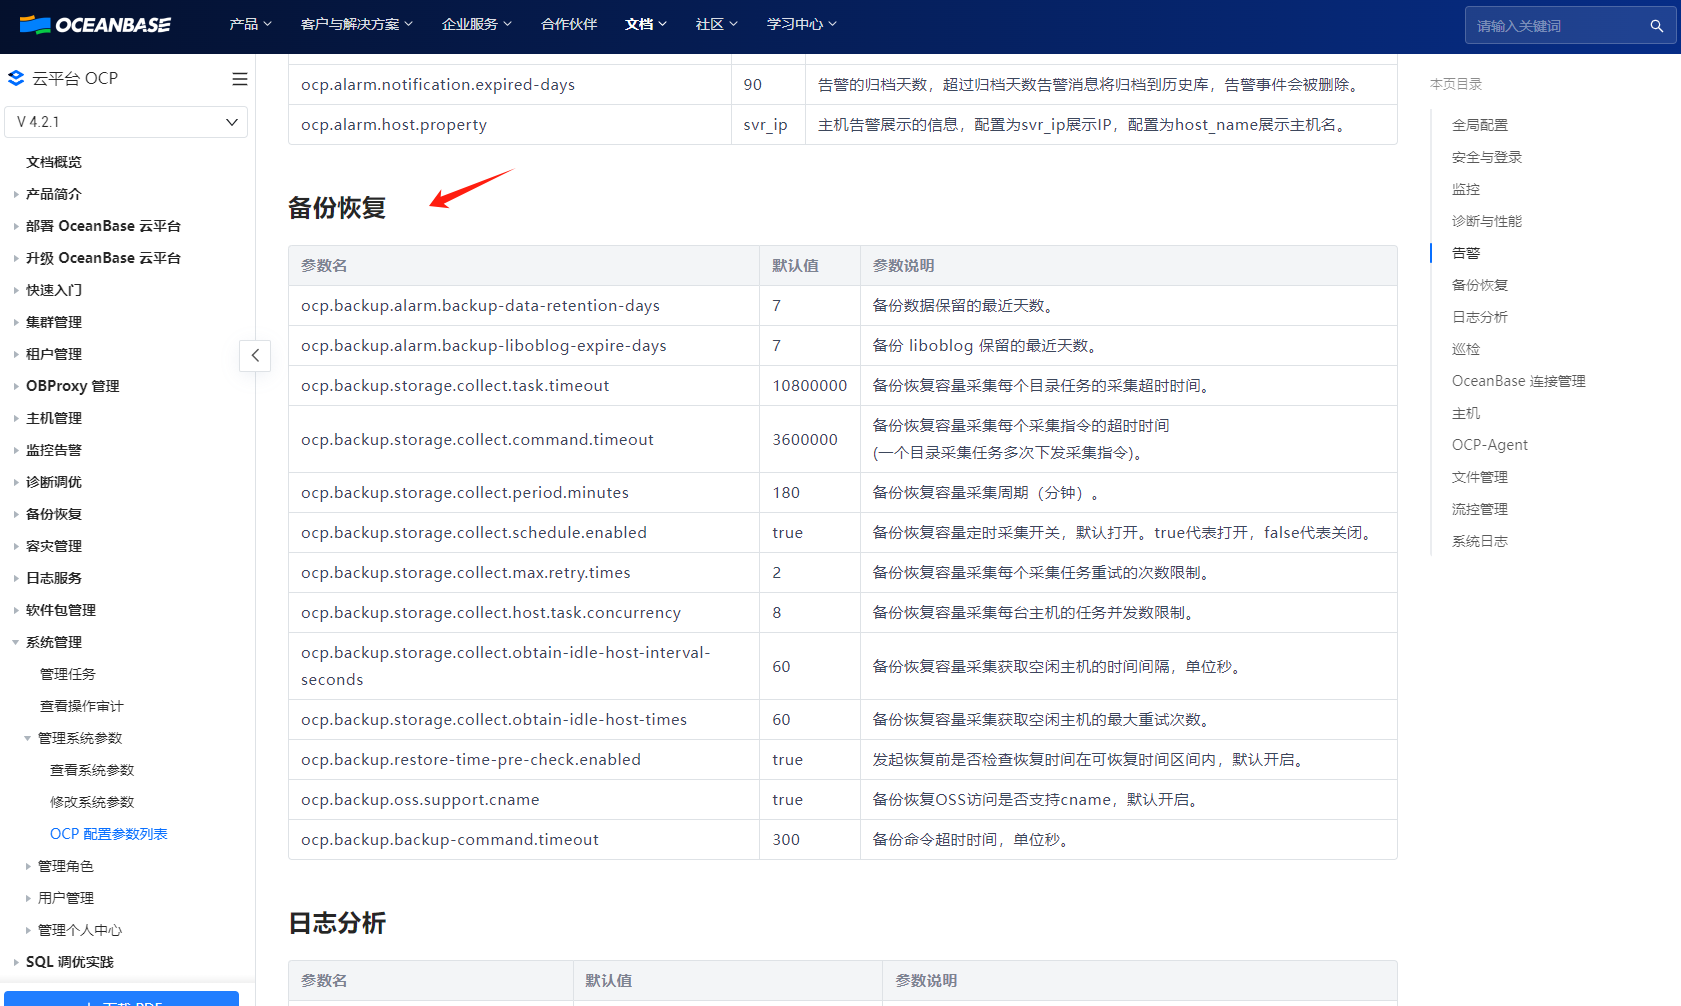Jump to 日志分析 in page contents

pyautogui.click(x=1480, y=317)
